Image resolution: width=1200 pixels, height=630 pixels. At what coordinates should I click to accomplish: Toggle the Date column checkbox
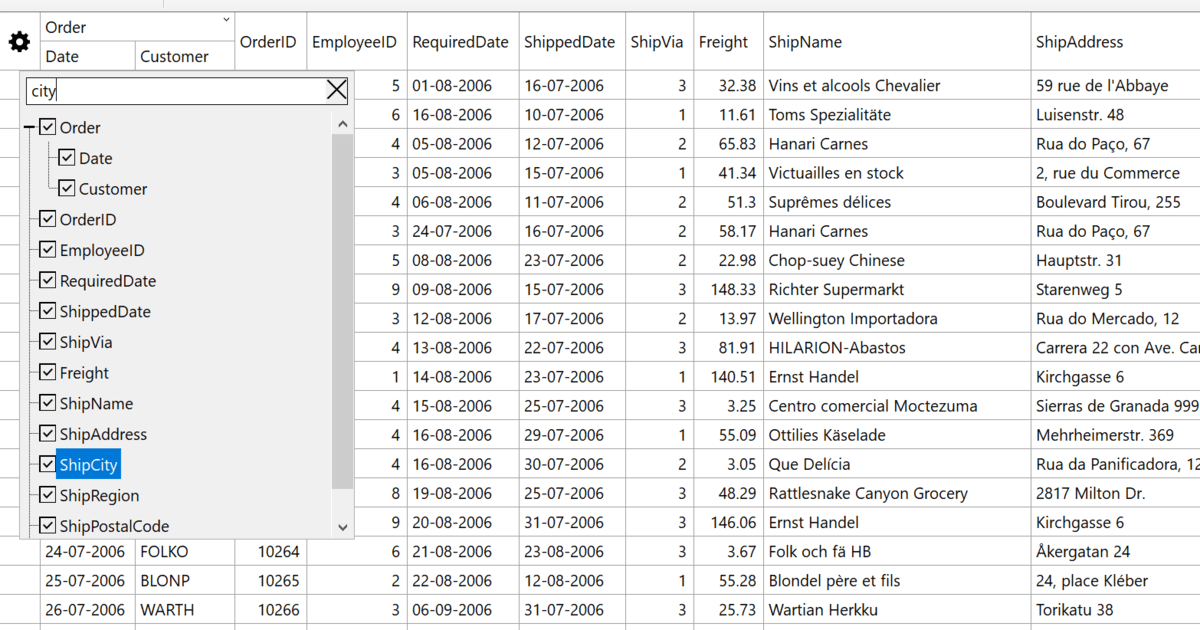pos(67,157)
